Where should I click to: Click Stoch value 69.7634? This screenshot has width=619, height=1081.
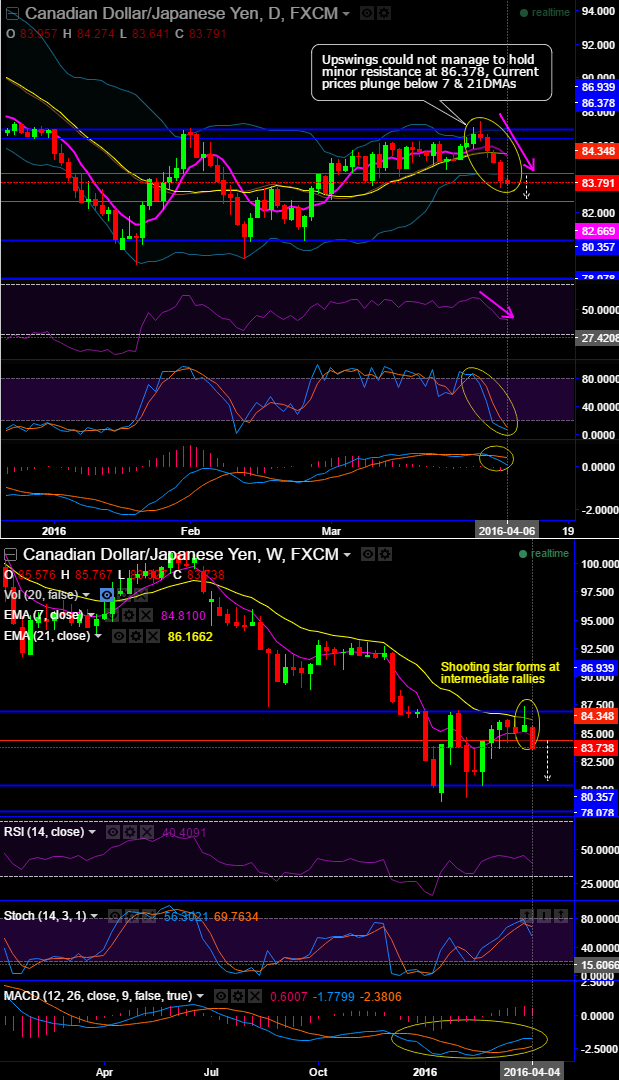(235, 916)
